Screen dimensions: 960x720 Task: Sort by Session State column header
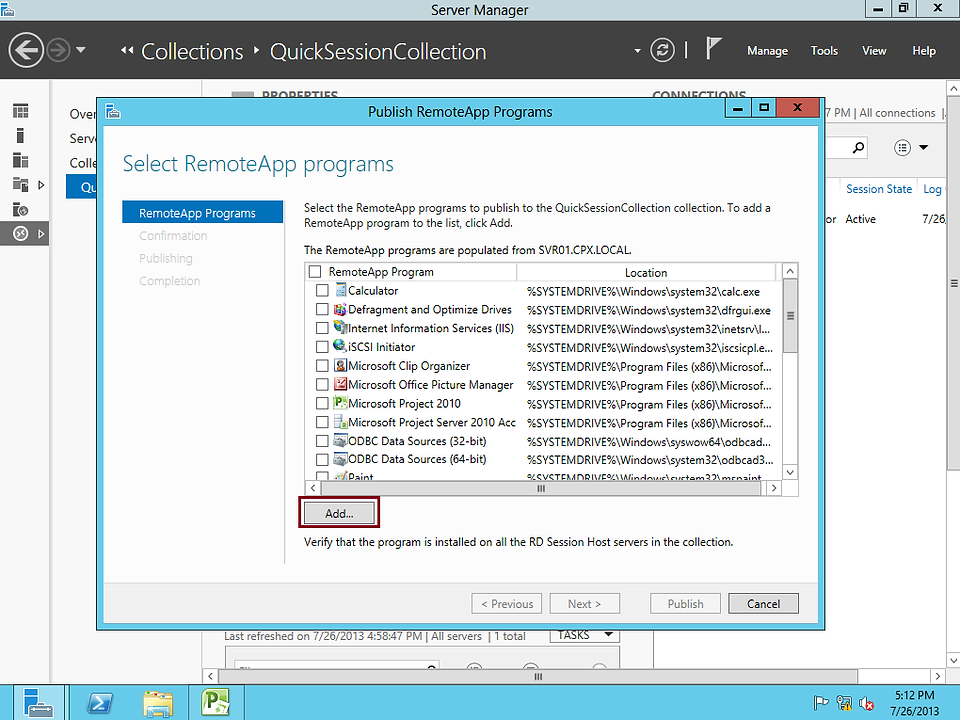tap(879, 189)
